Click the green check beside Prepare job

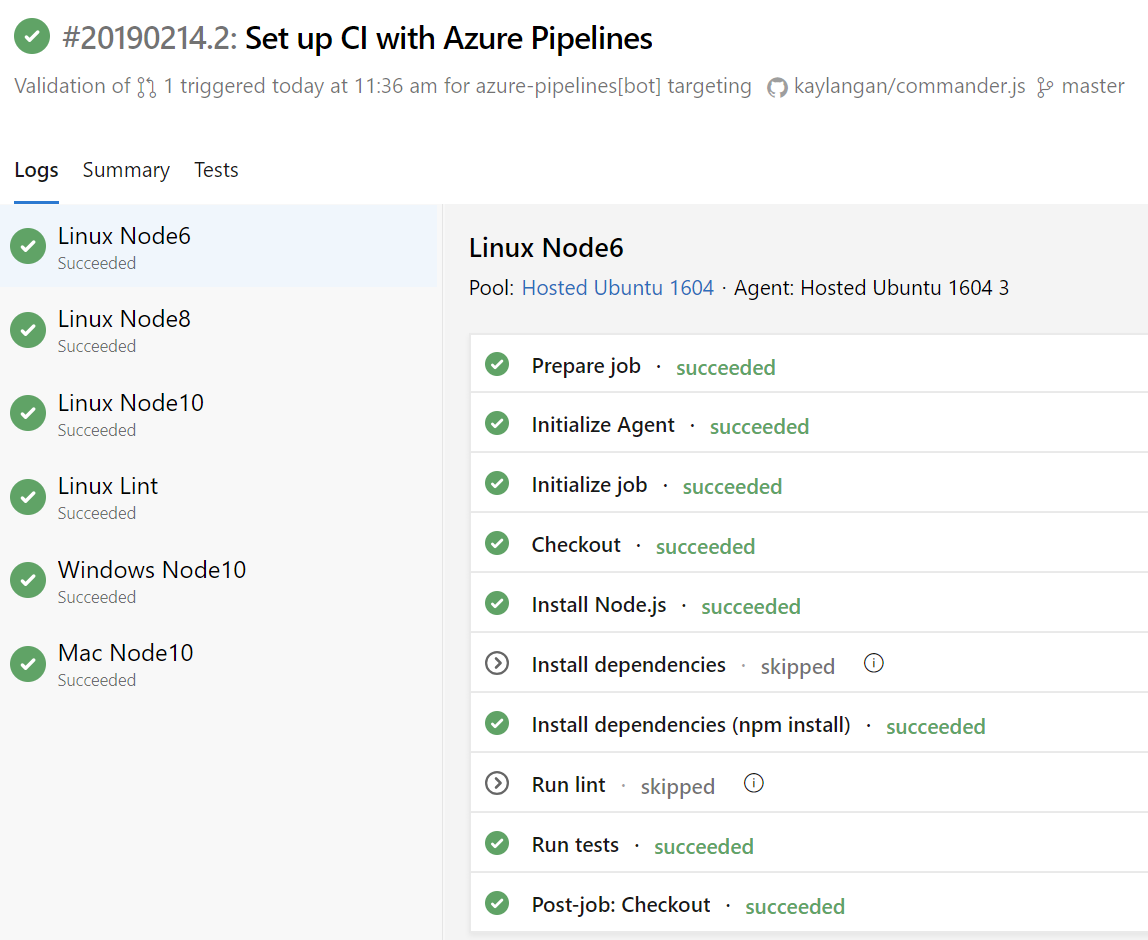click(497, 364)
